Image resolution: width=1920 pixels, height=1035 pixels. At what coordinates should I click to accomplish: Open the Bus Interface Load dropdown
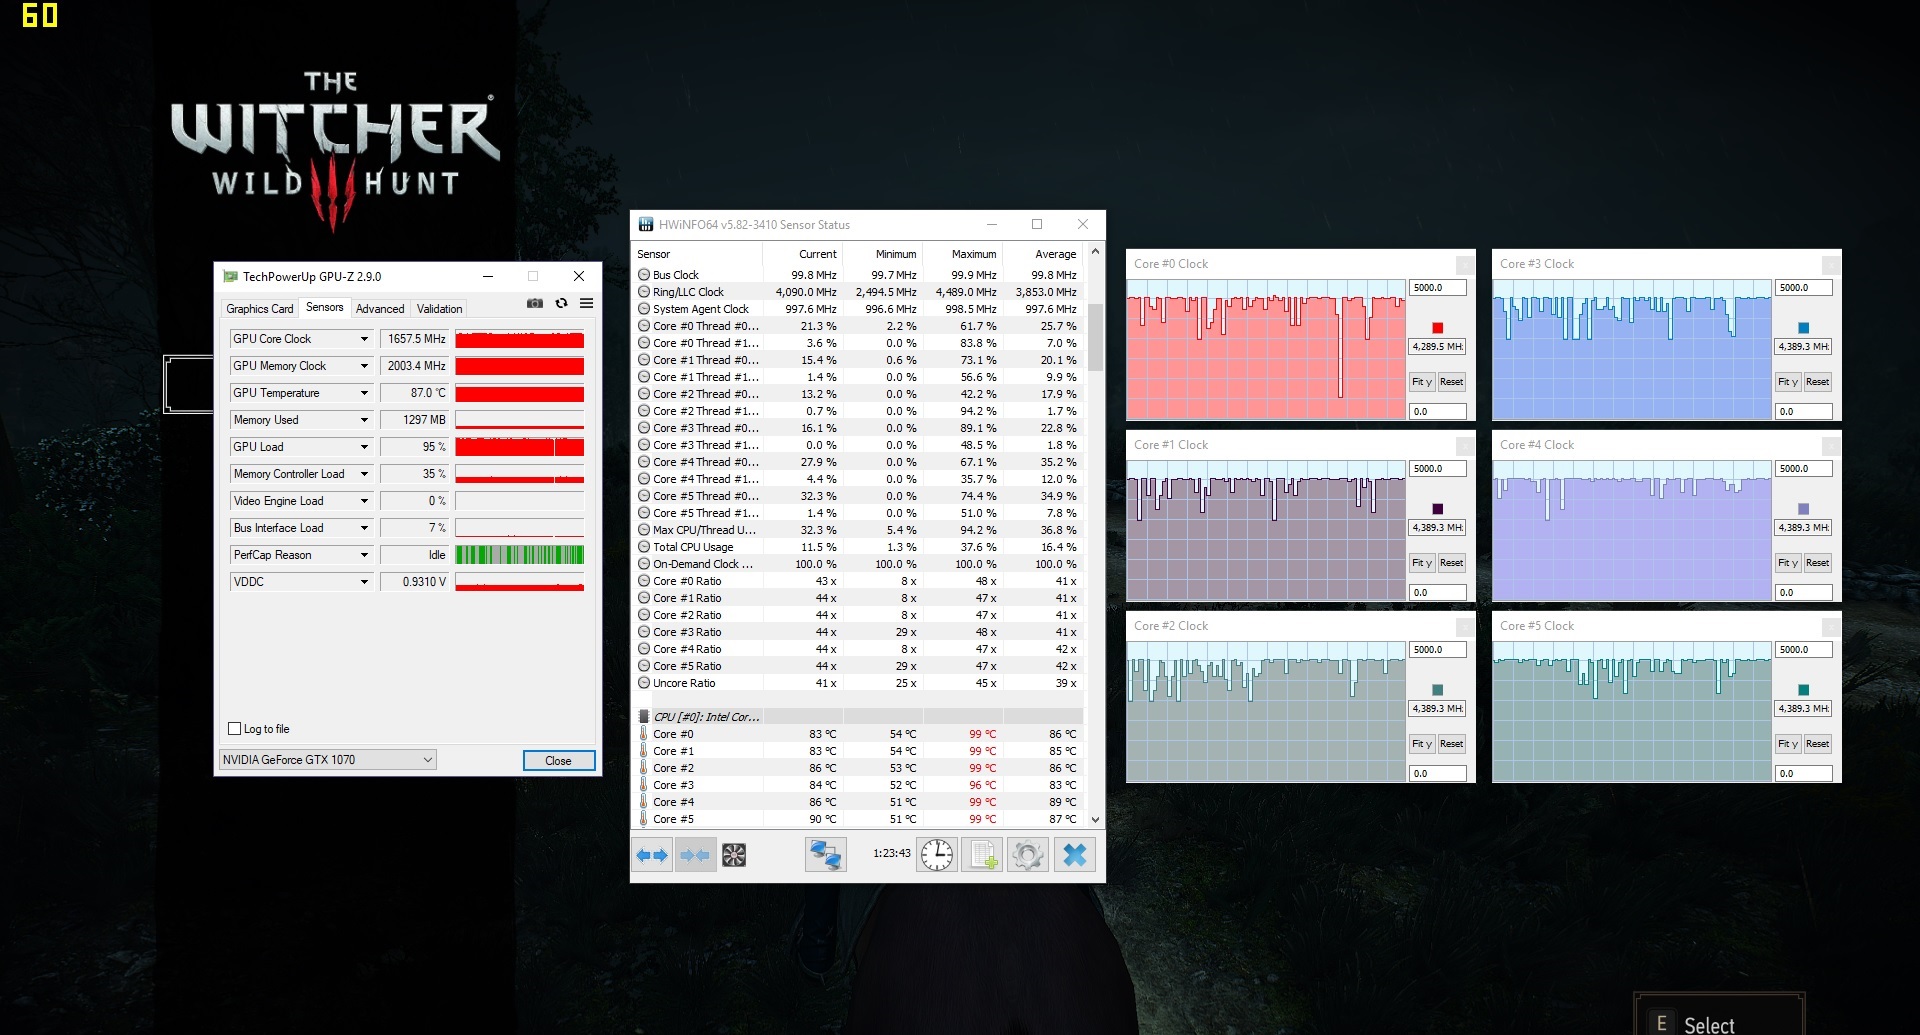tap(364, 528)
